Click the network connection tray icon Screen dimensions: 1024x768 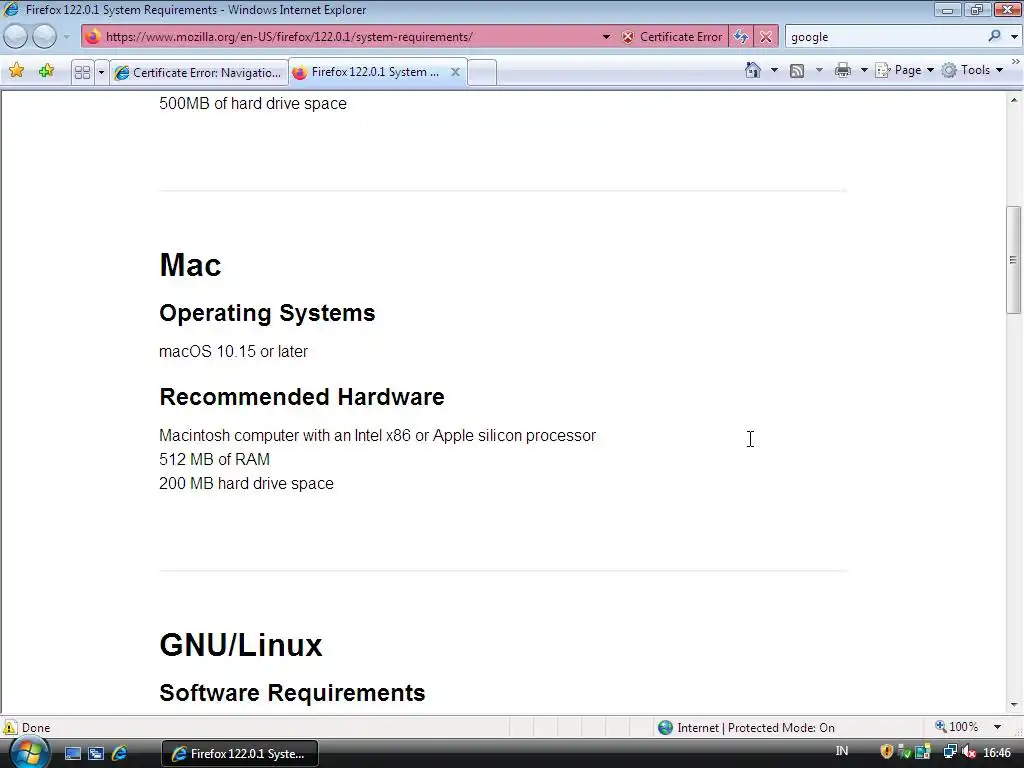(x=950, y=752)
